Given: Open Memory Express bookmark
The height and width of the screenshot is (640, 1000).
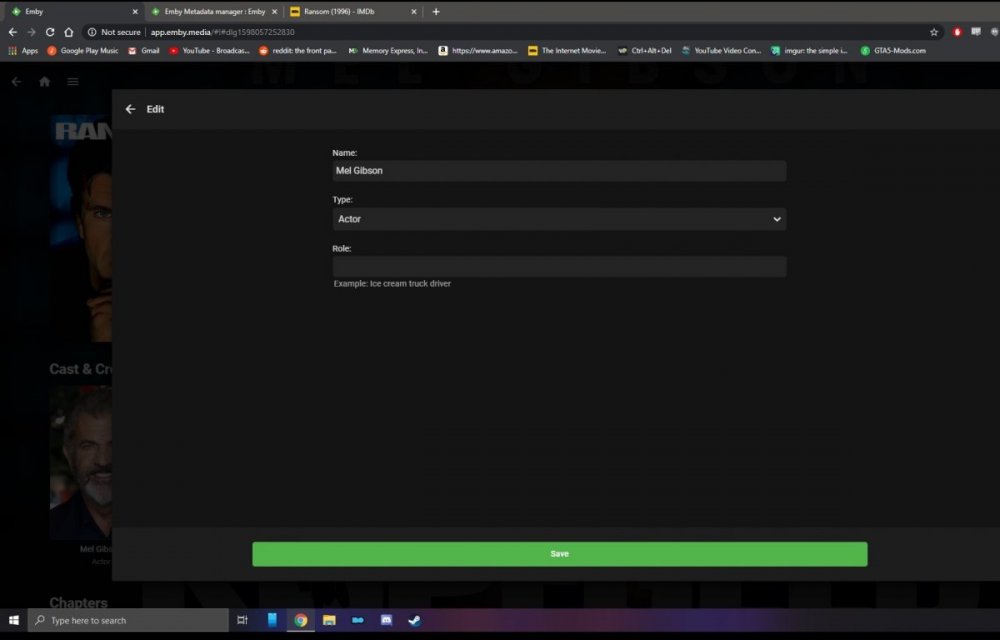Looking at the screenshot, I should click(388, 50).
